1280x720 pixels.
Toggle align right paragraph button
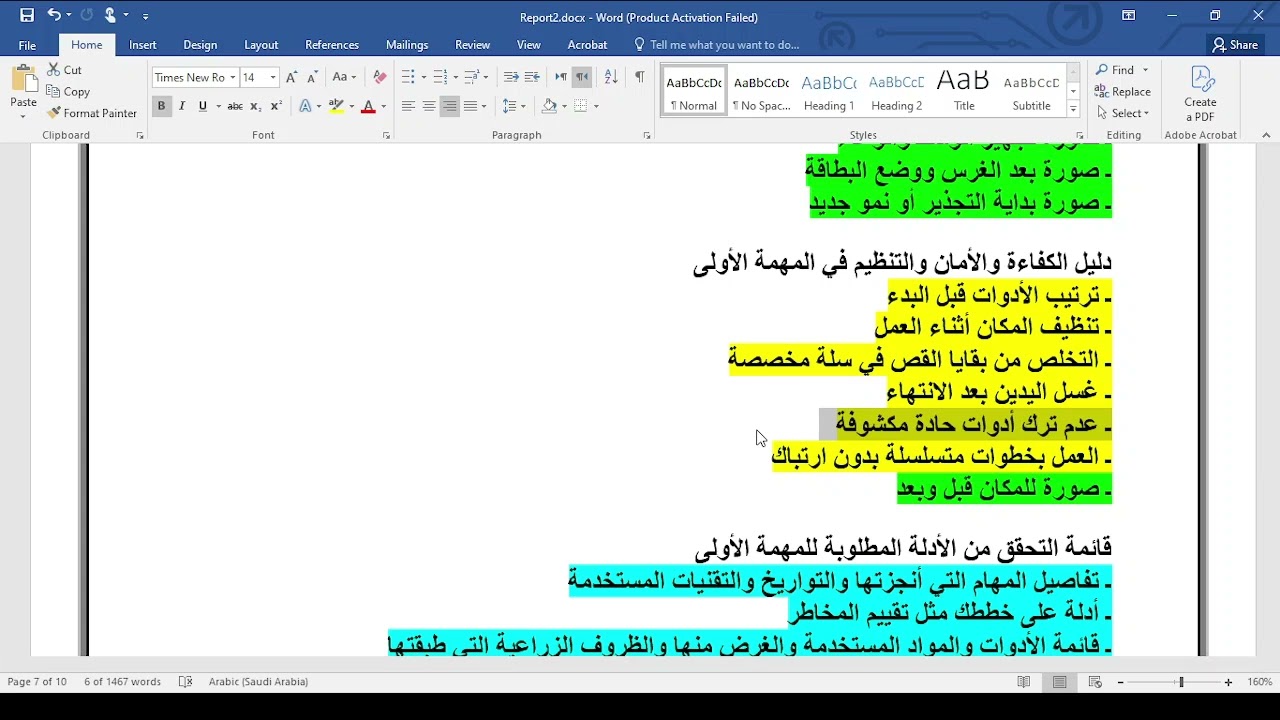[450, 106]
